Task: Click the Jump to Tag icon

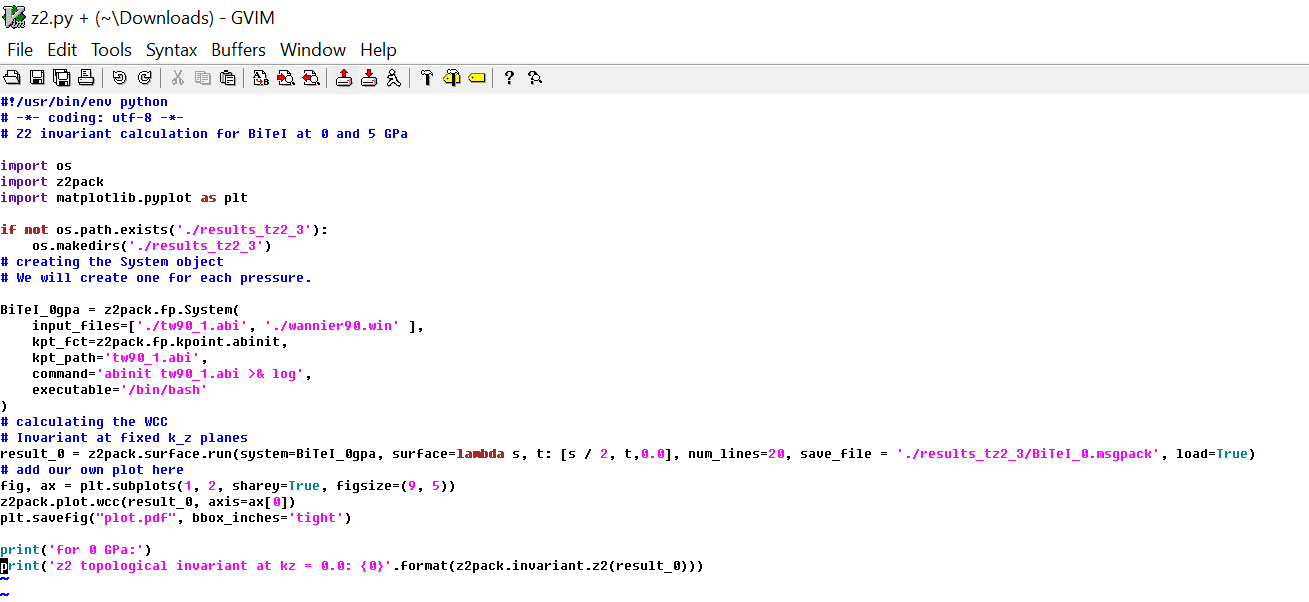Action: tap(477, 78)
